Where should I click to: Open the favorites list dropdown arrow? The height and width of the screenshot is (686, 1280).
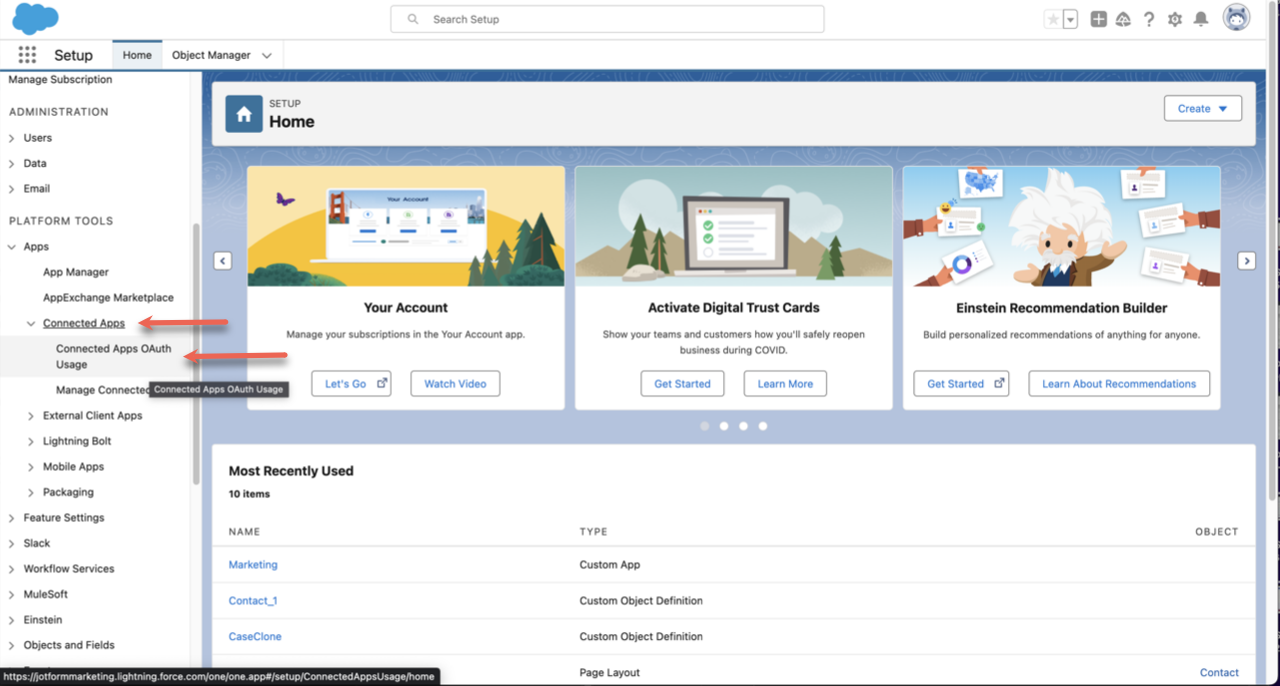pos(1070,19)
